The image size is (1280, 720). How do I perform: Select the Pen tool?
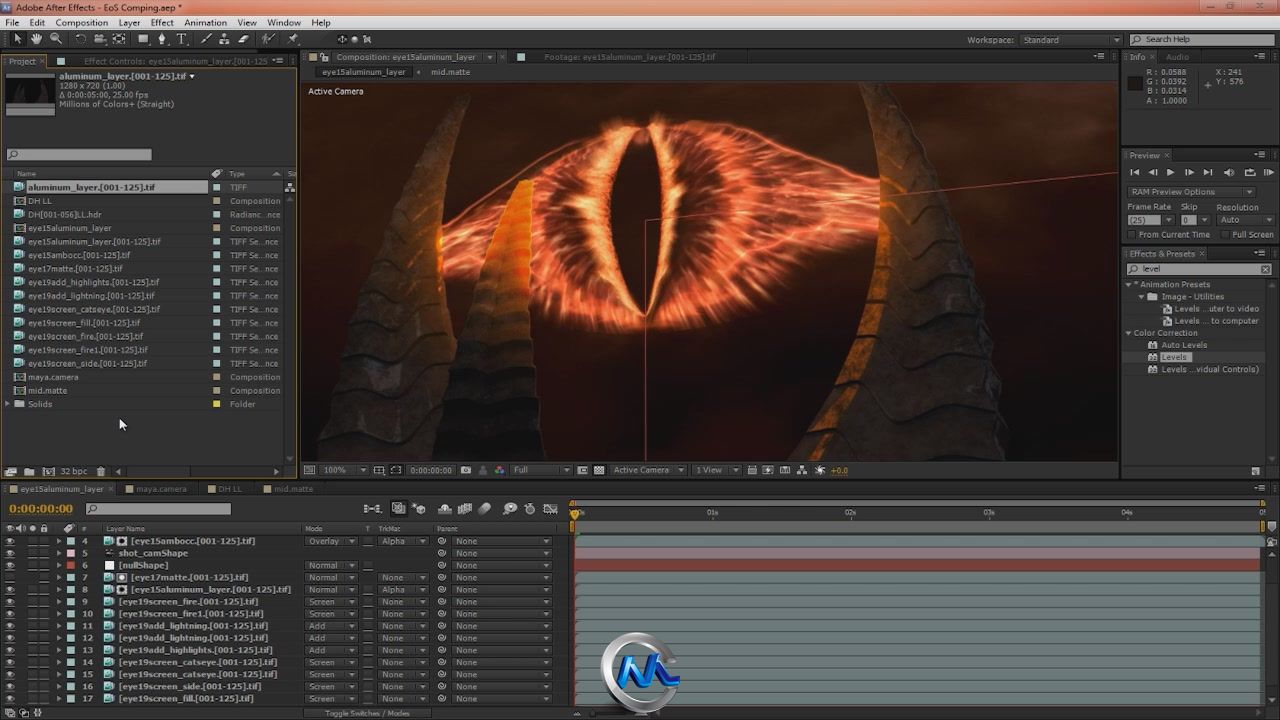(x=162, y=39)
